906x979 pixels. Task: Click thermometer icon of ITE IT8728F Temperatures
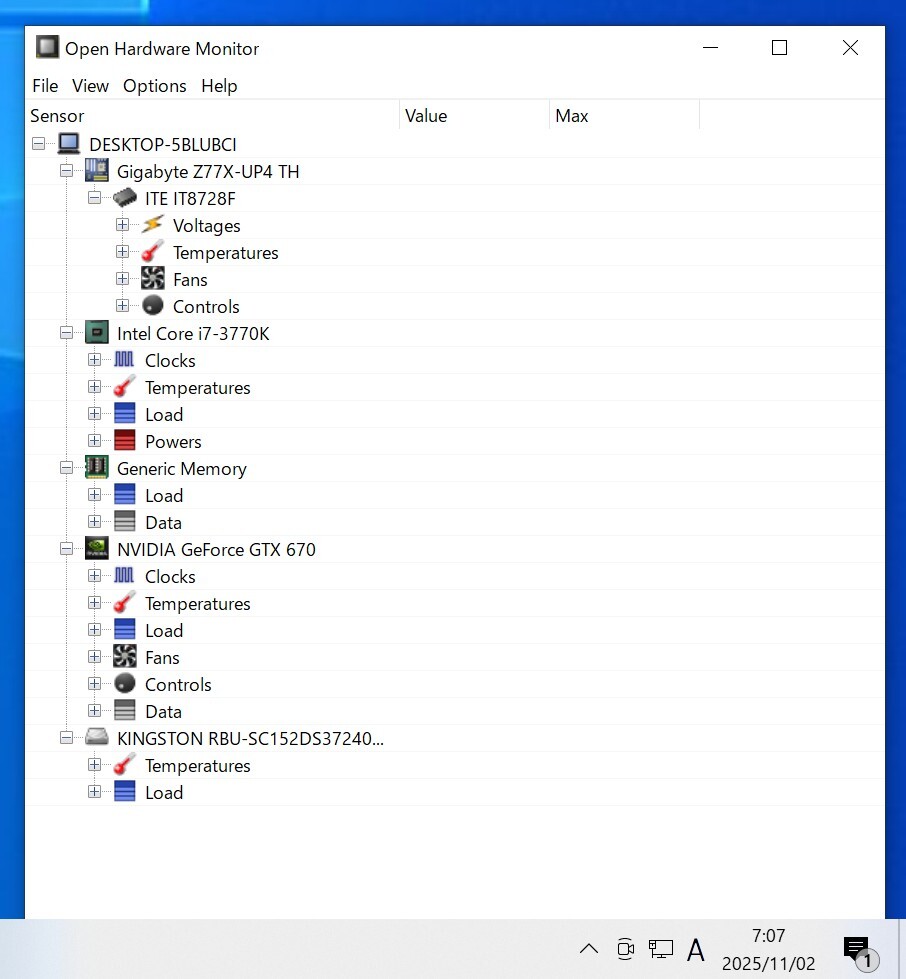click(152, 252)
